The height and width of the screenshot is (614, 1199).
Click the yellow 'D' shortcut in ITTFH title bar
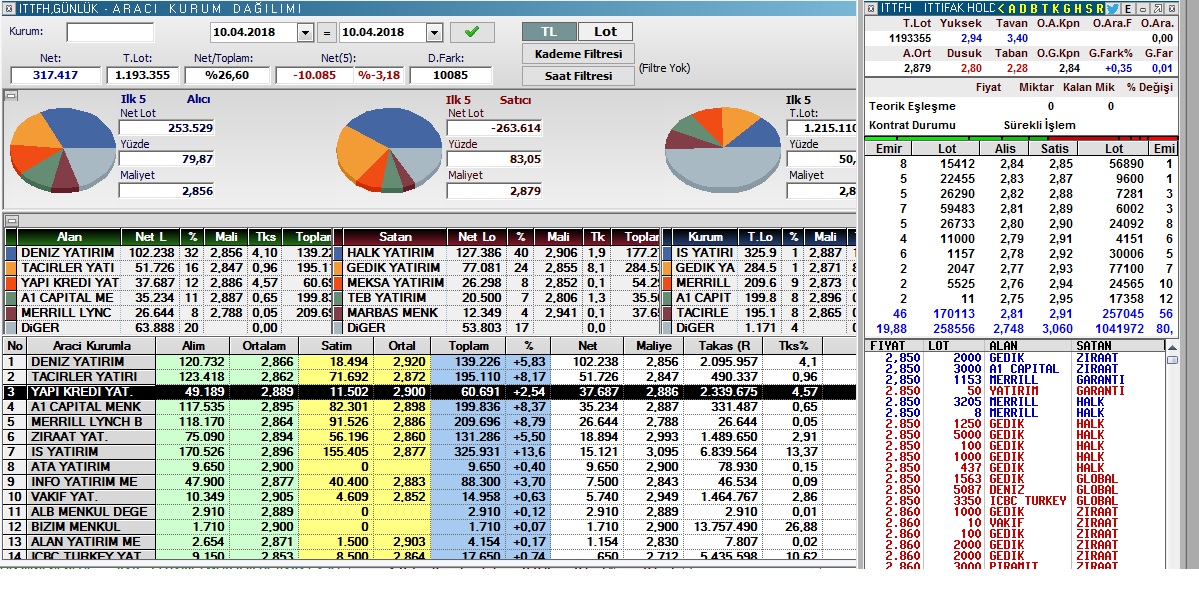click(x=1023, y=8)
